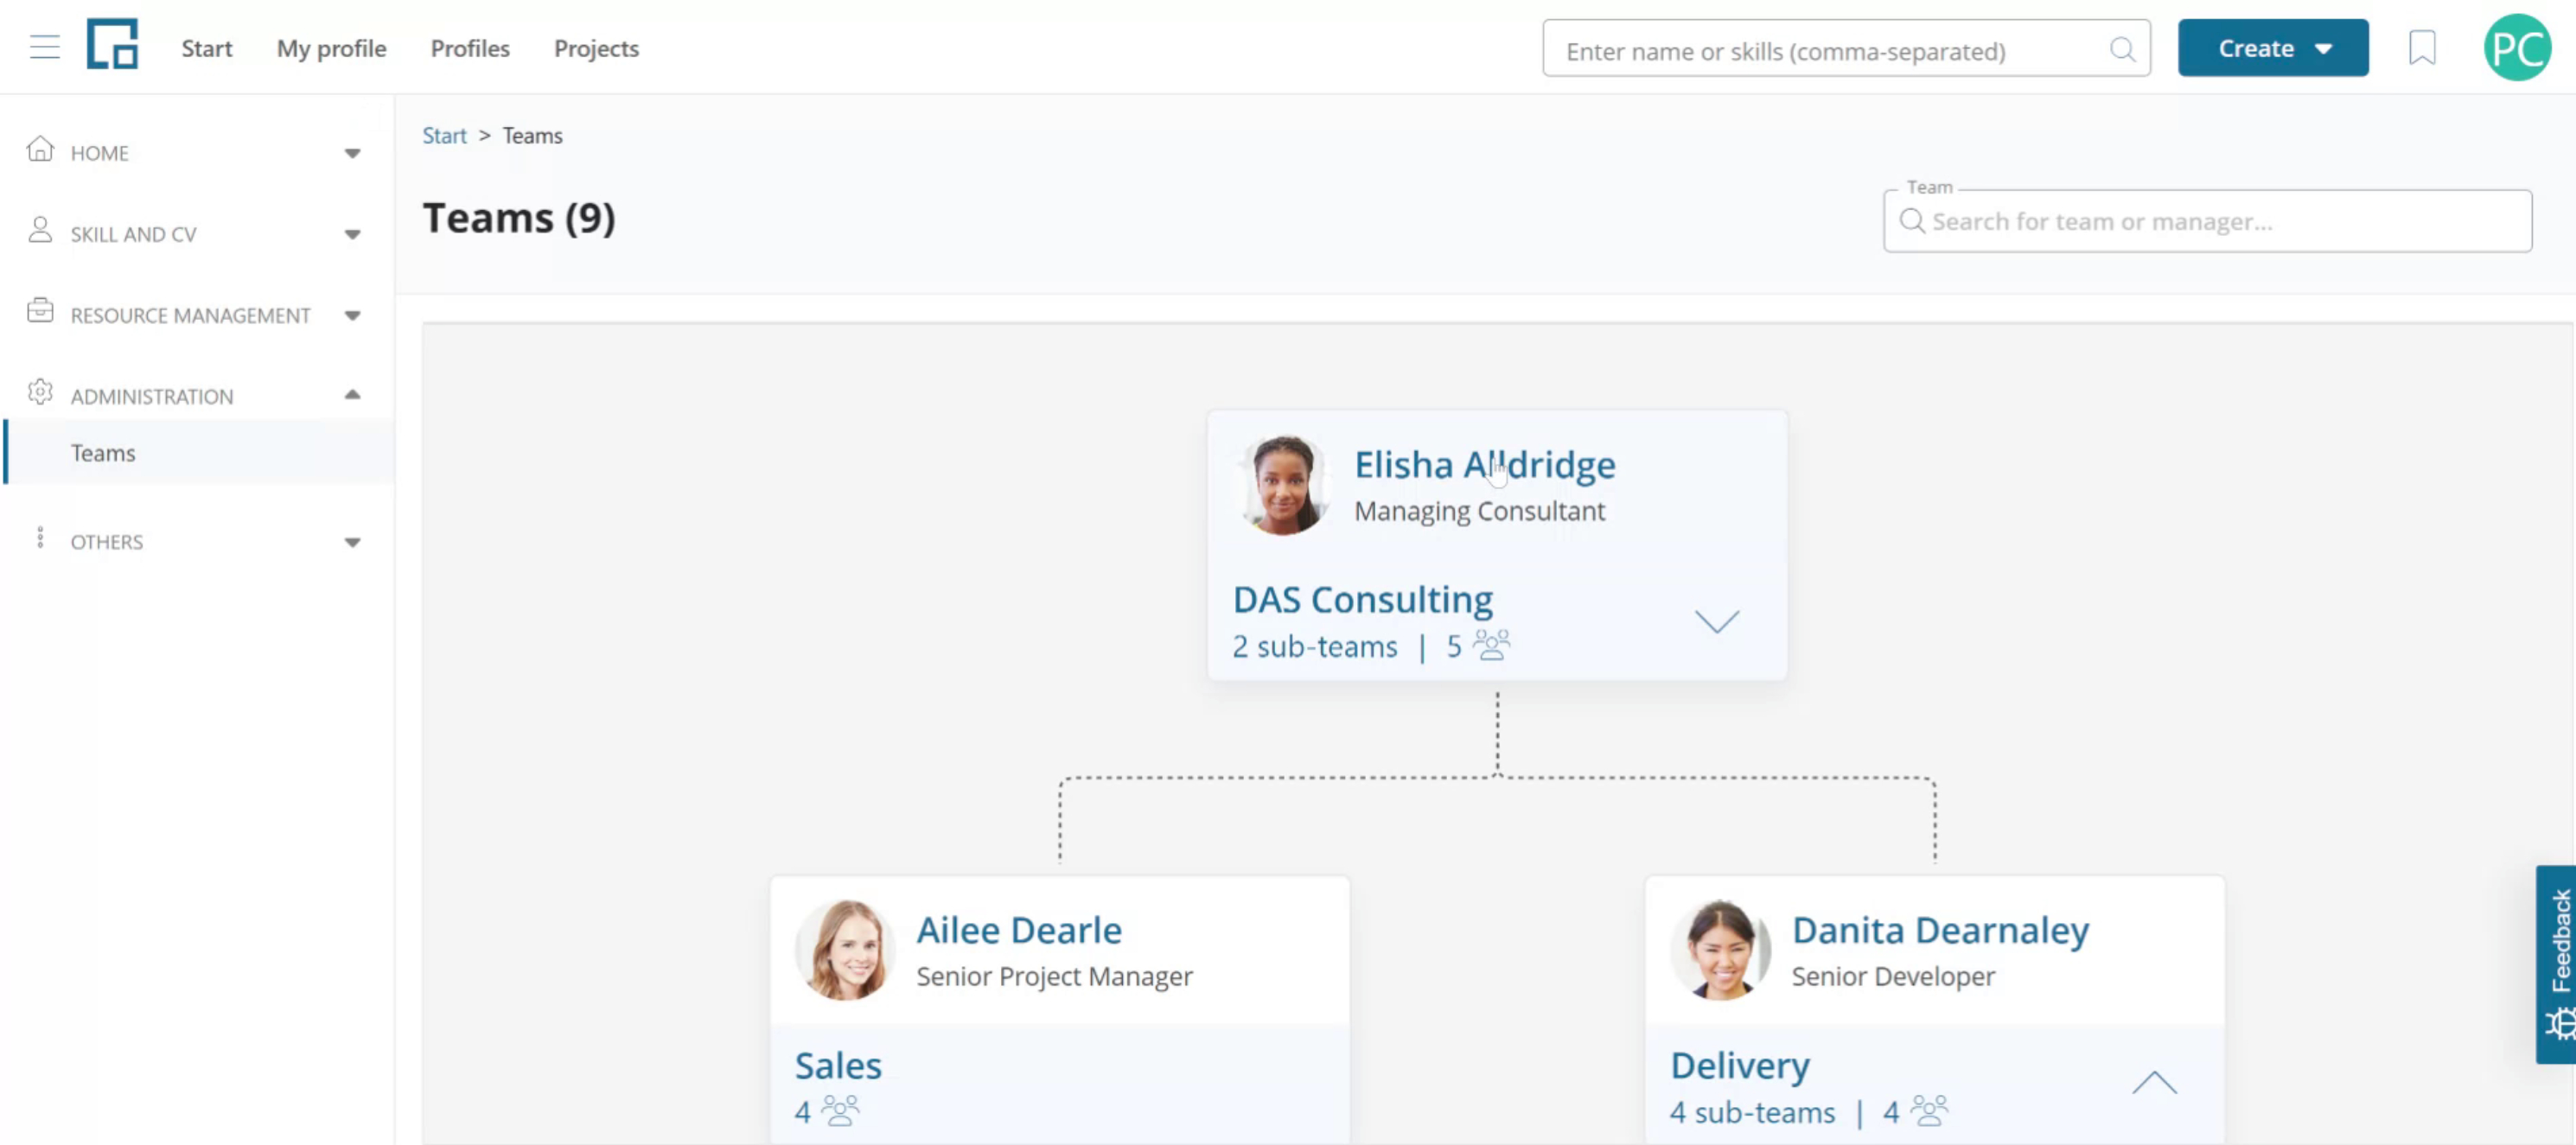This screenshot has height=1145, width=2576.
Task: Expand the OTHERS sidebar section
Action: pyautogui.click(x=352, y=542)
